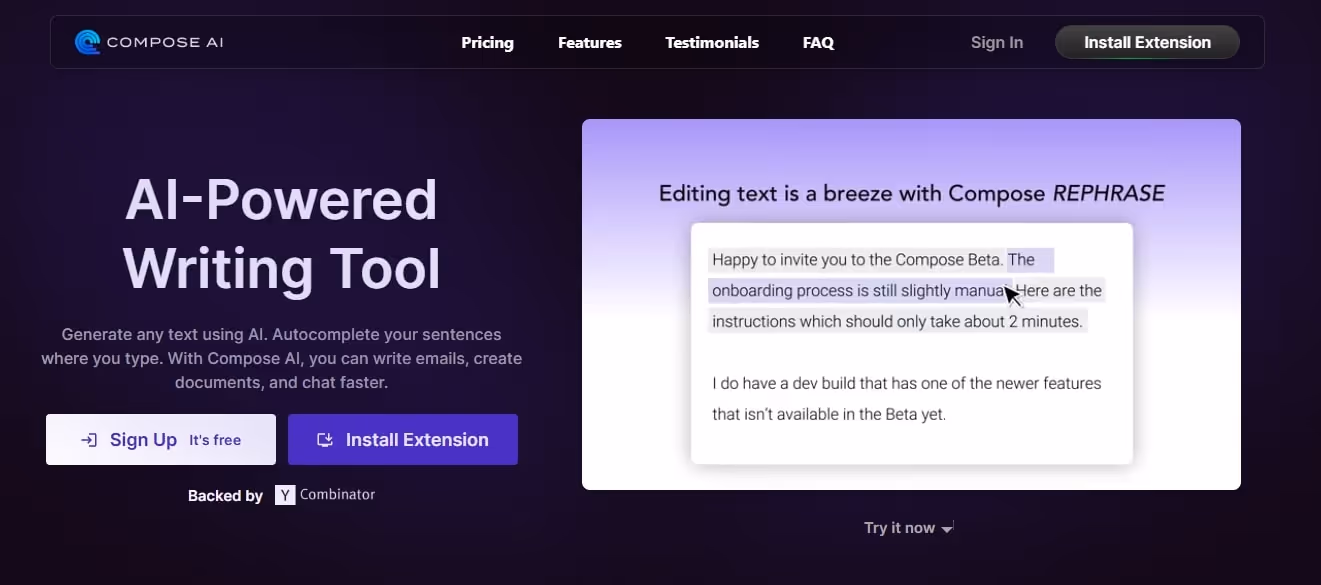Open Testimonials in the navigation bar

712,43
